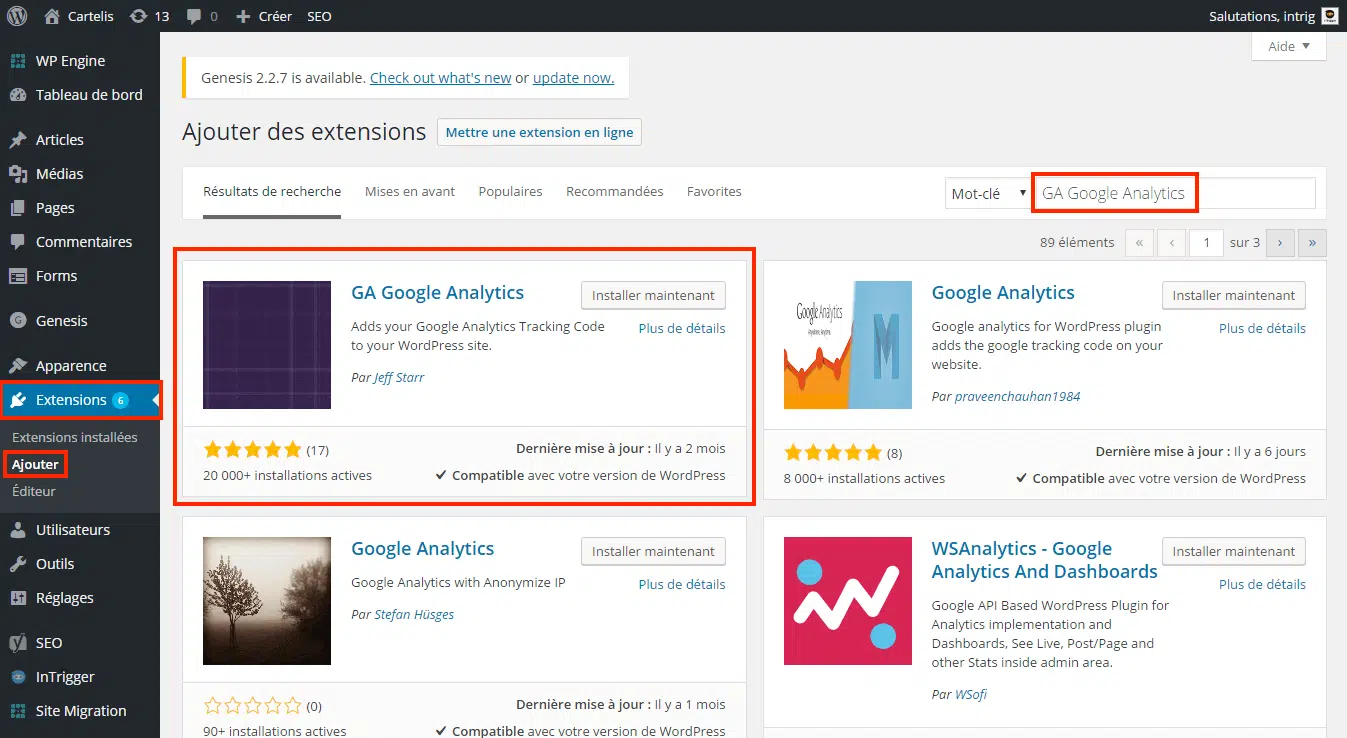Open the Créer new content menu
The width and height of the screenshot is (1347, 738).
[x=264, y=16]
